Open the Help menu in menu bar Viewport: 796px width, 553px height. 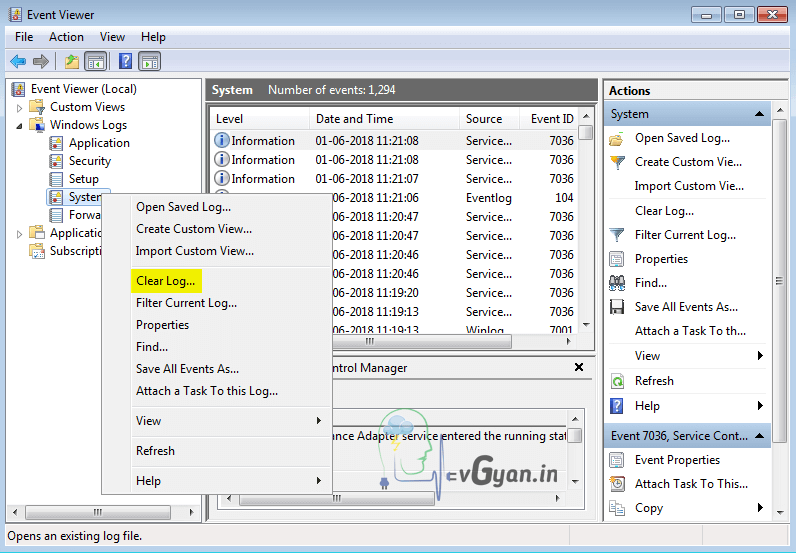coord(153,37)
